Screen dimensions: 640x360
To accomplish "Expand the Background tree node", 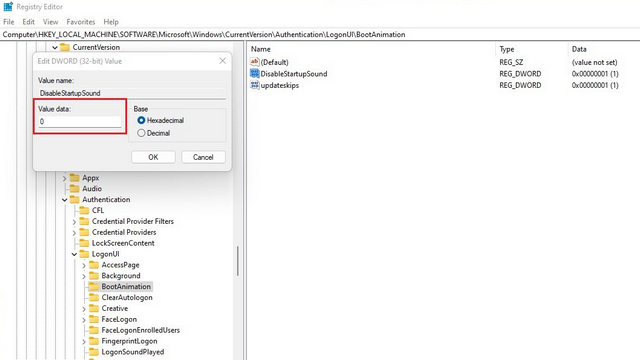I will [x=84, y=276].
